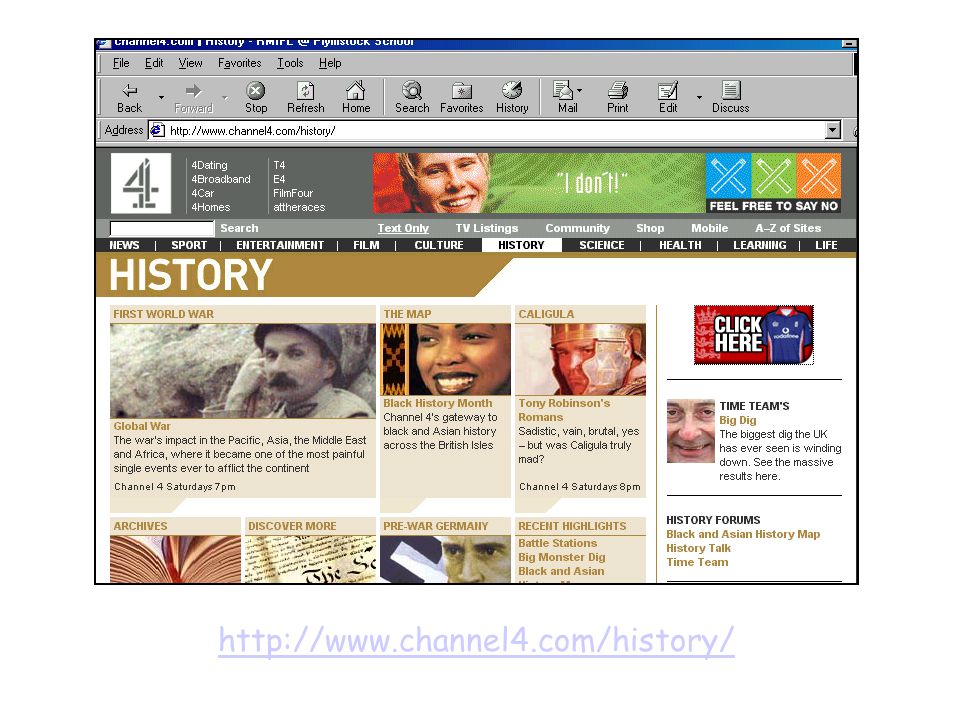Switch to the NEWS section tab
Viewport: 960px width, 720px height.
point(124,245)
